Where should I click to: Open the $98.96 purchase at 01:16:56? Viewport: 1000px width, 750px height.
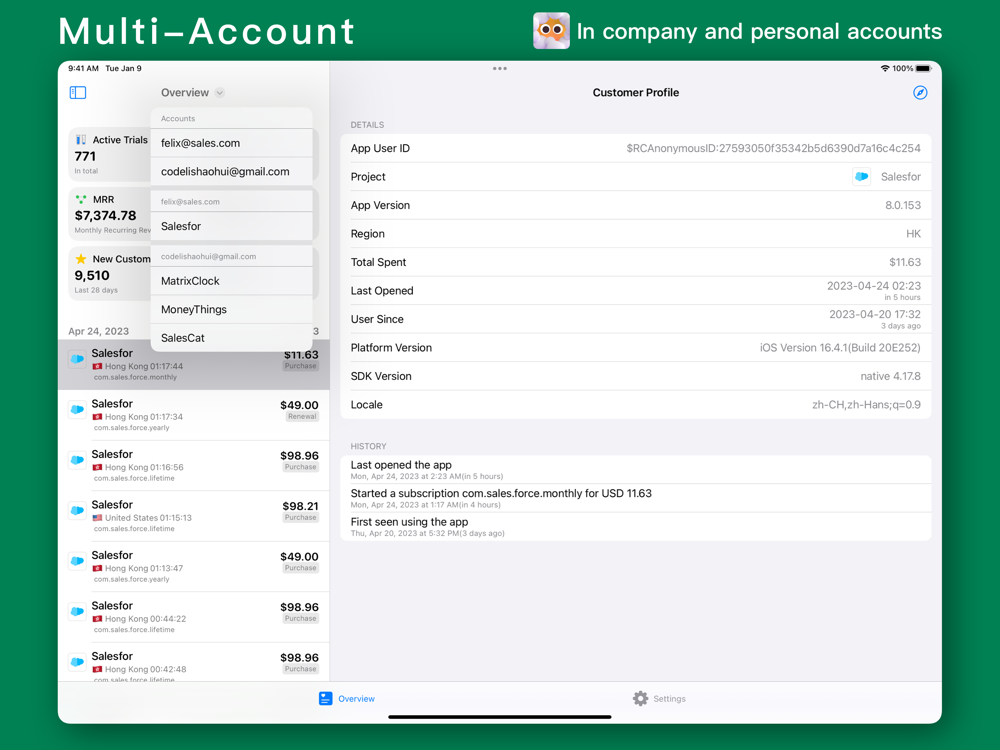coord(194,466)
